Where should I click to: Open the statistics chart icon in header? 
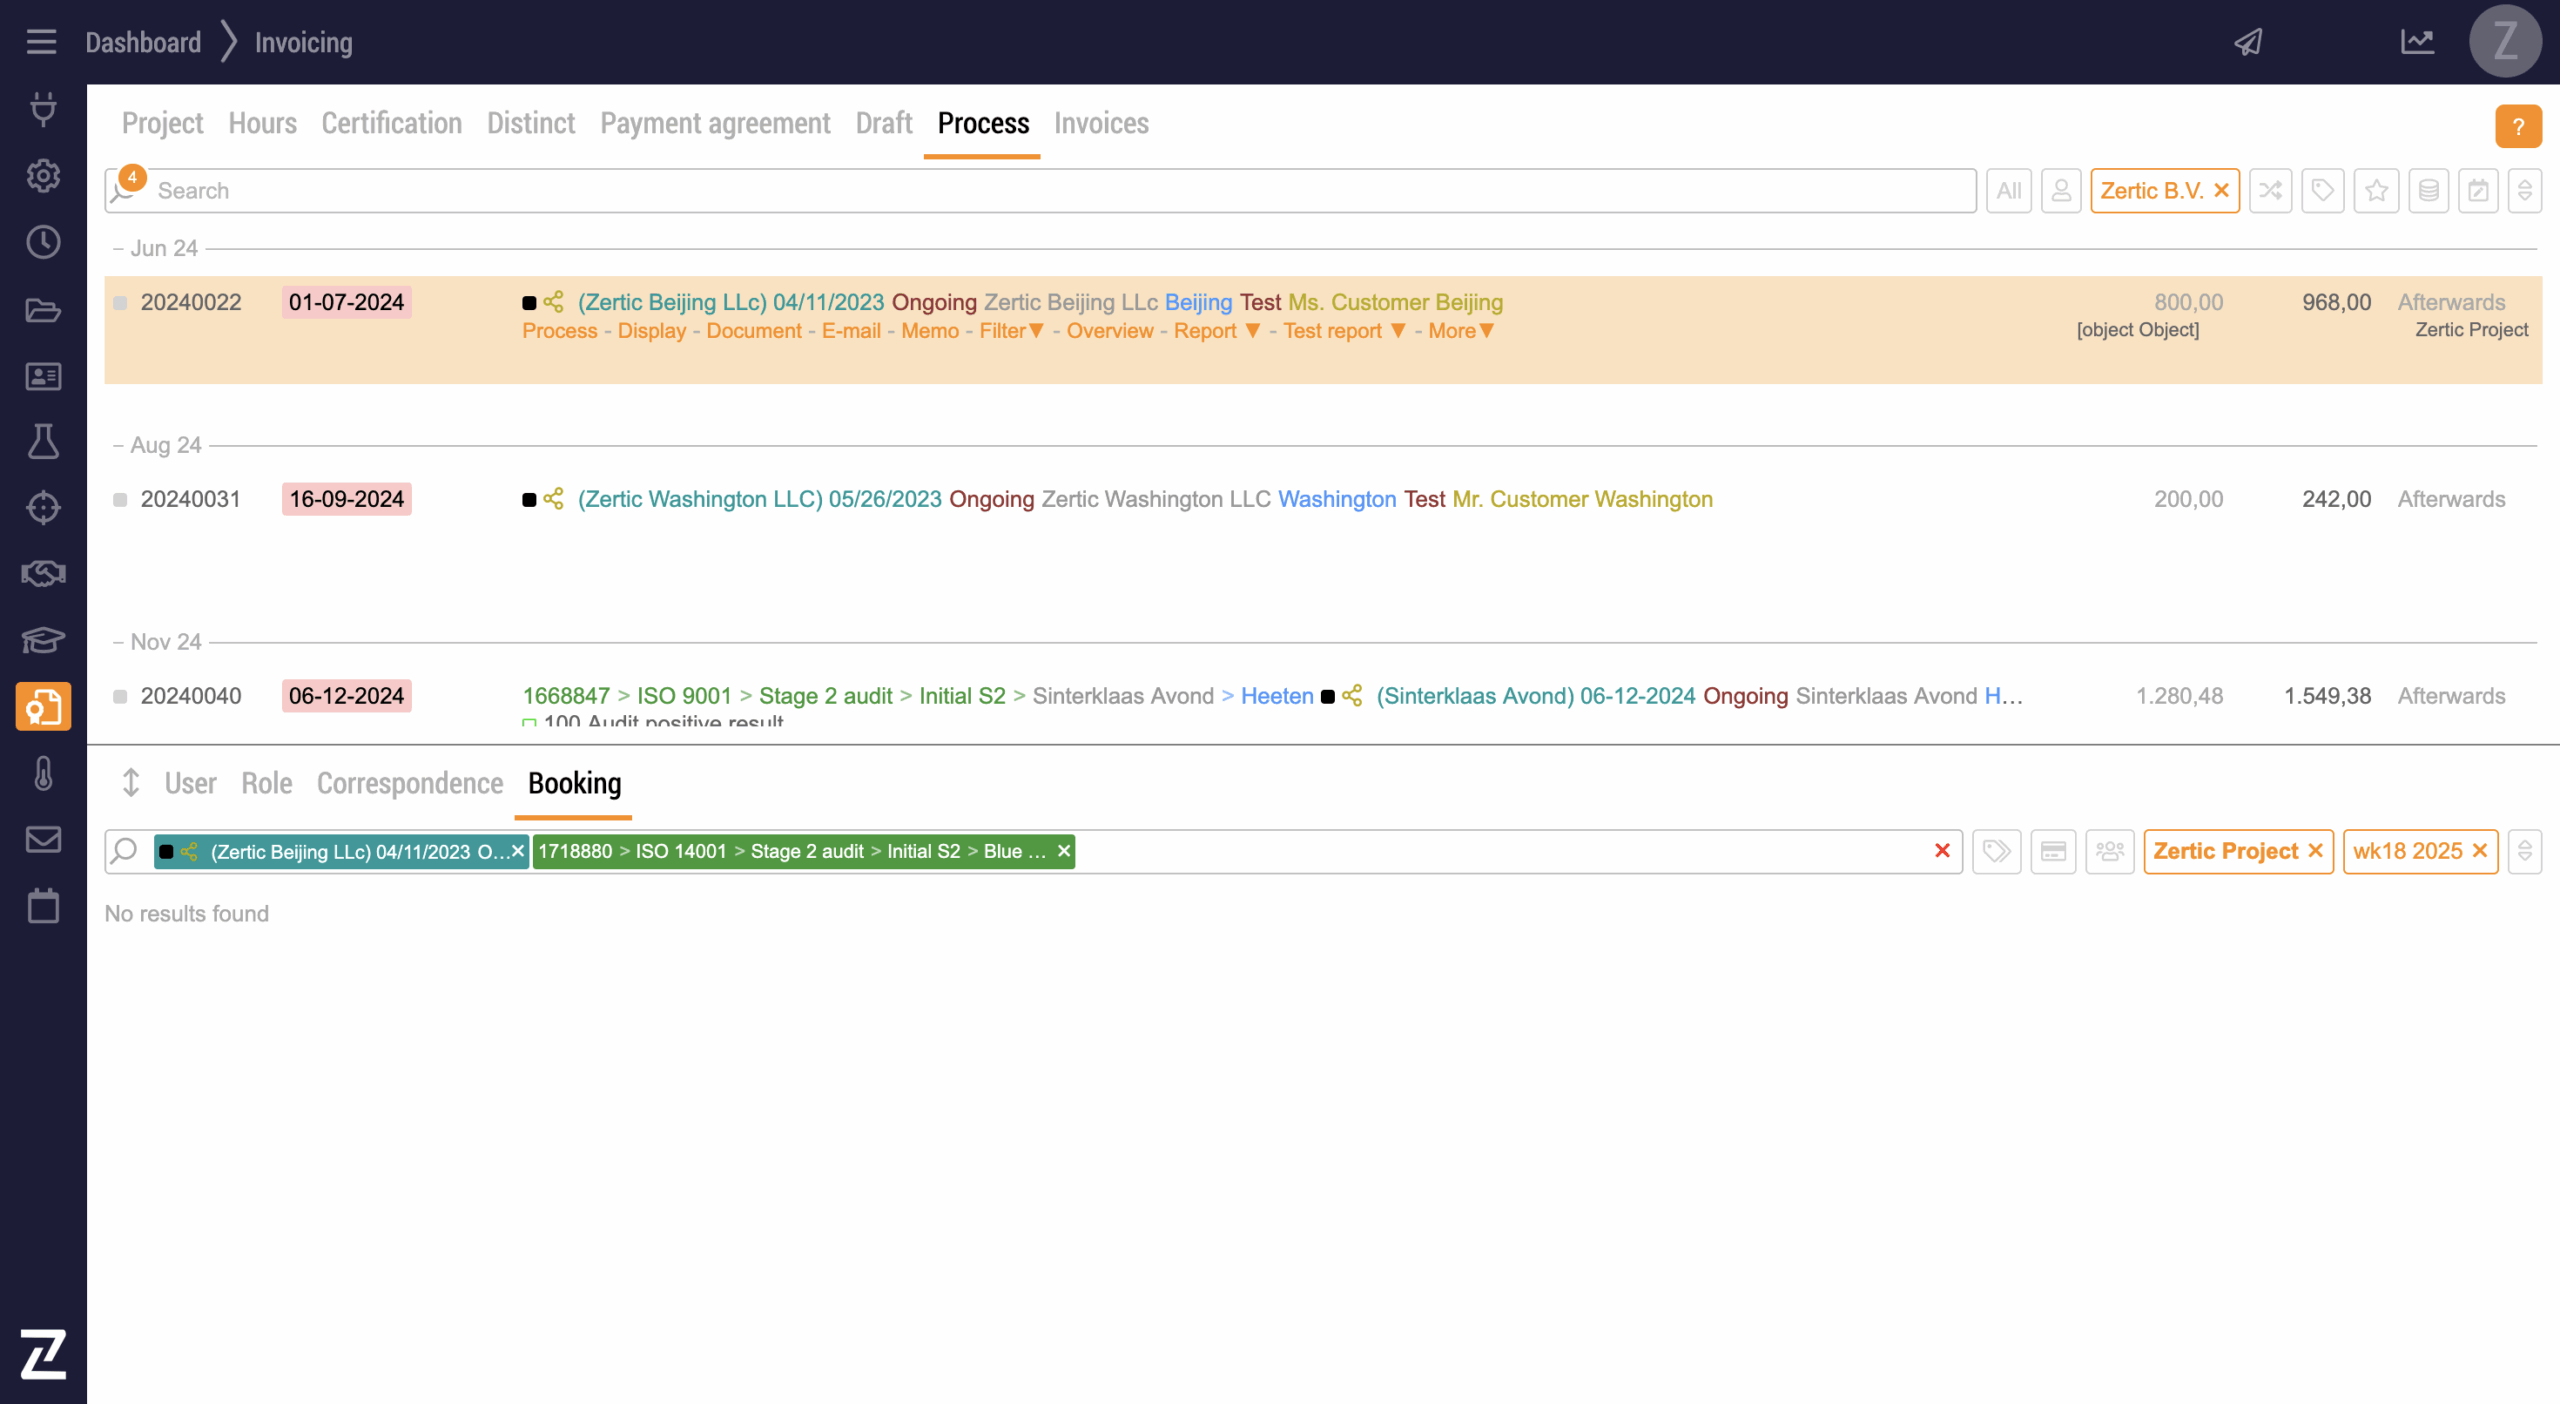tap(2417, 42)
